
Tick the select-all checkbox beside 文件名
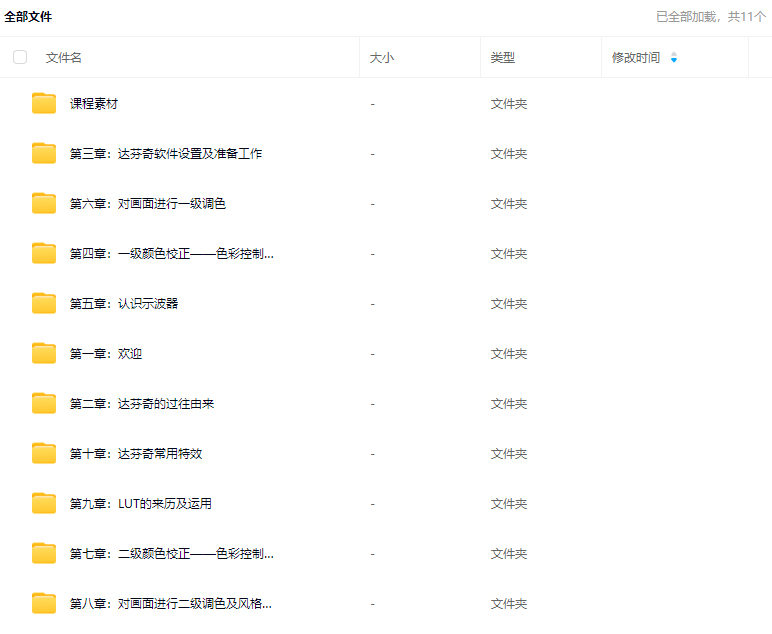(x=20, y=57)
